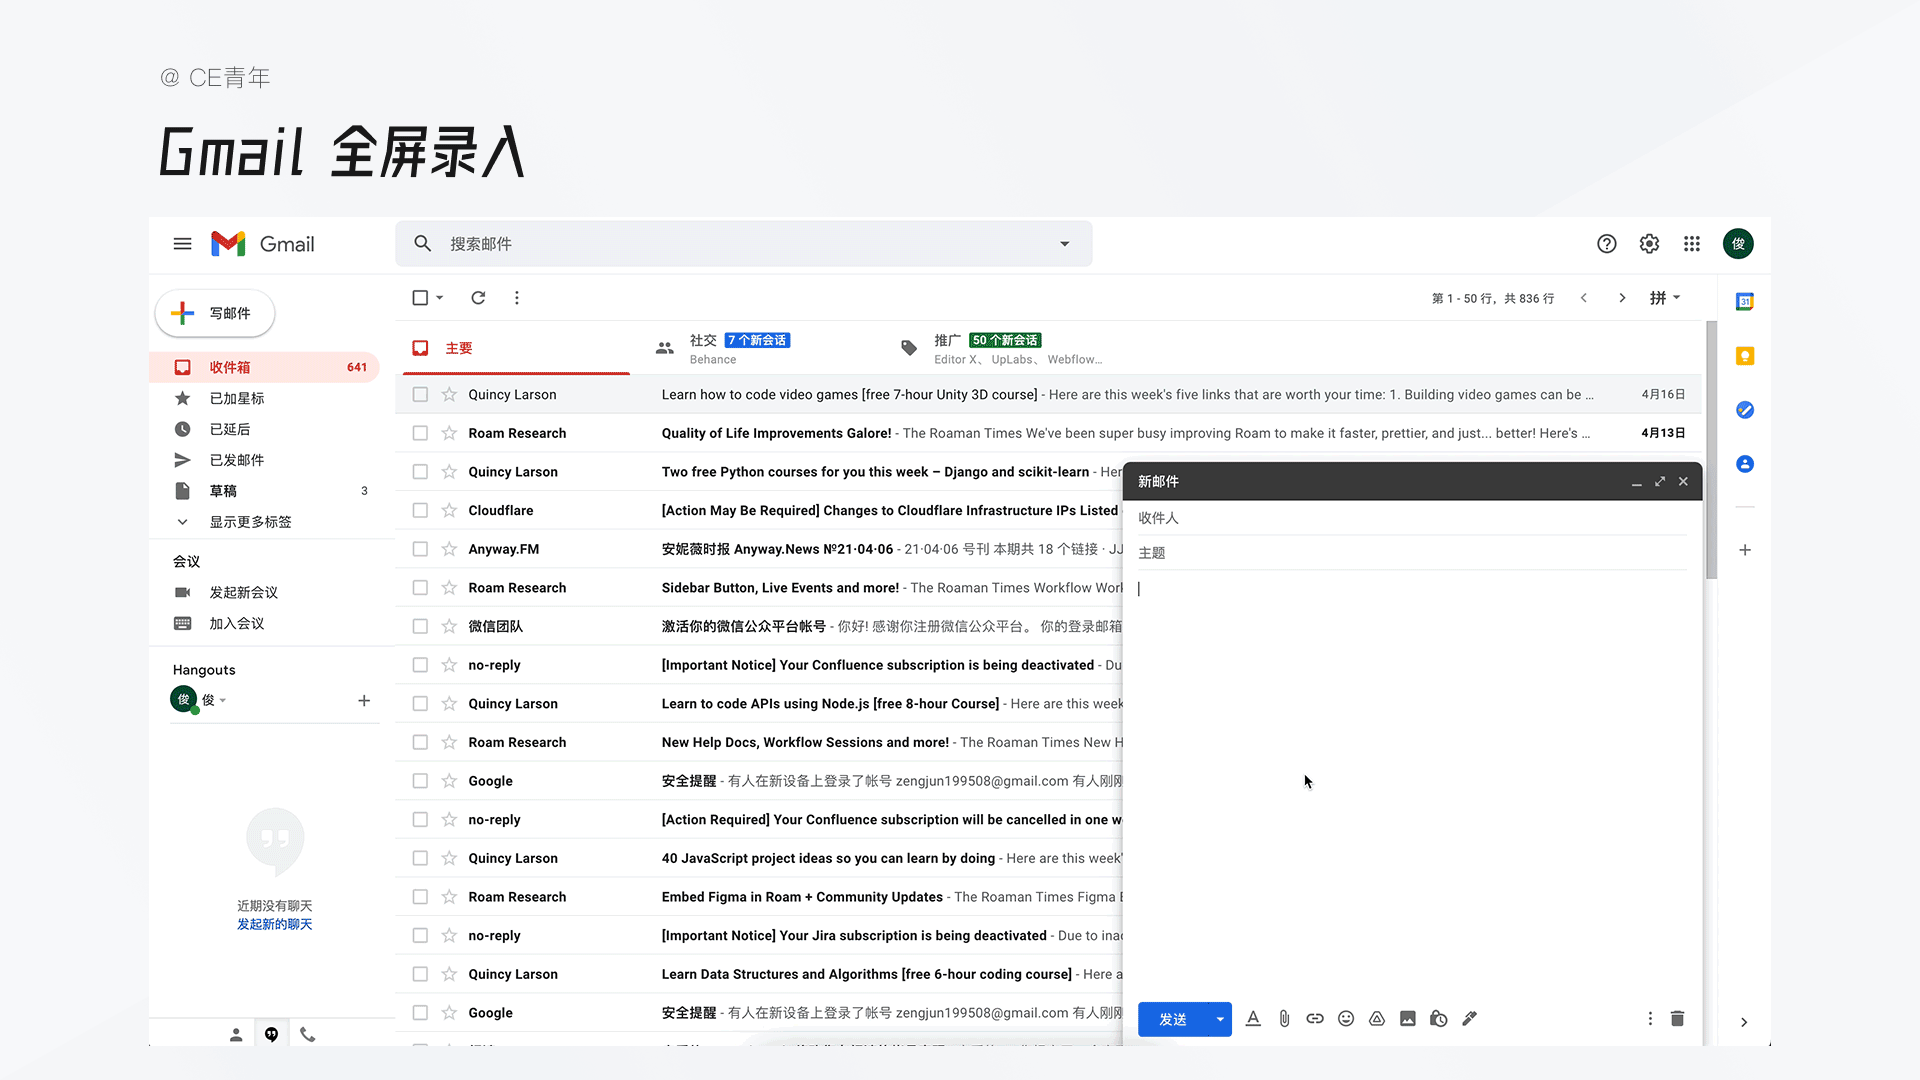The height and width of the screenshot is (1080, 1920).
Task: Tick the checkbox for the Anyway.FM email
Action: [420, 549]
